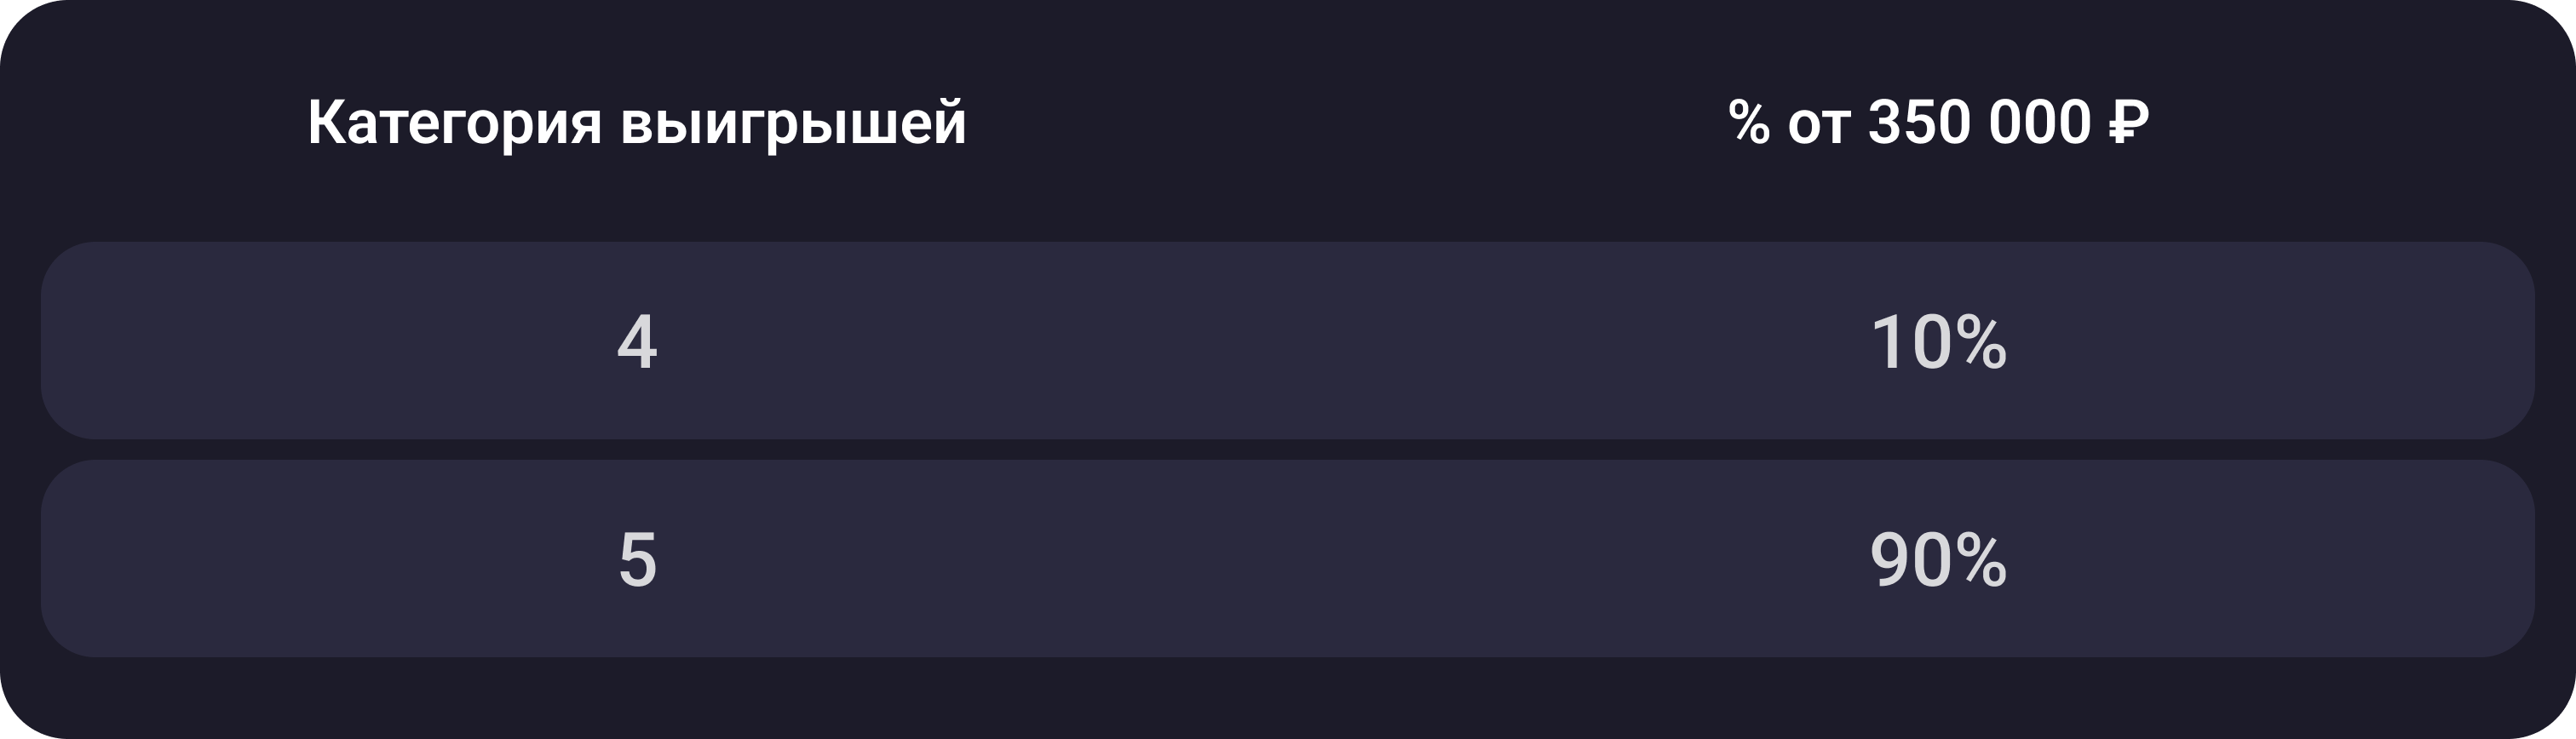This screenshot has width=2576, height=739.
Task: Click the percent sign in "90%"
Action: pyautogui.click(x=1981, y=559)
